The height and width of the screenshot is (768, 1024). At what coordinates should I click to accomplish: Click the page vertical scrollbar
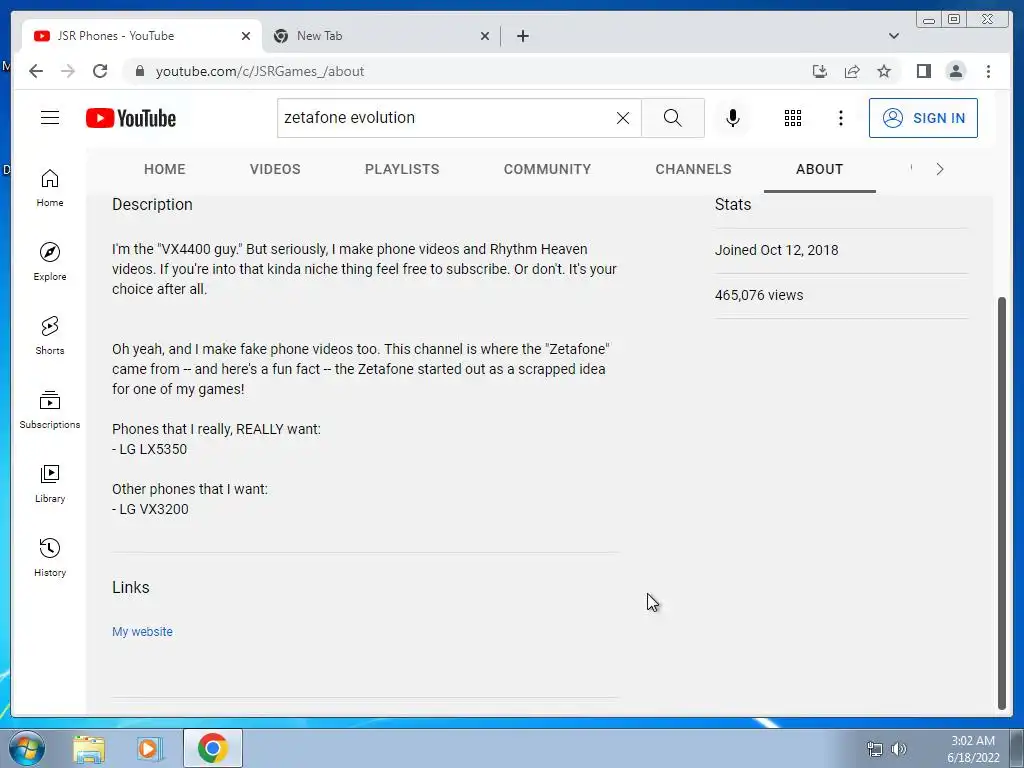tap(1002, 502)
